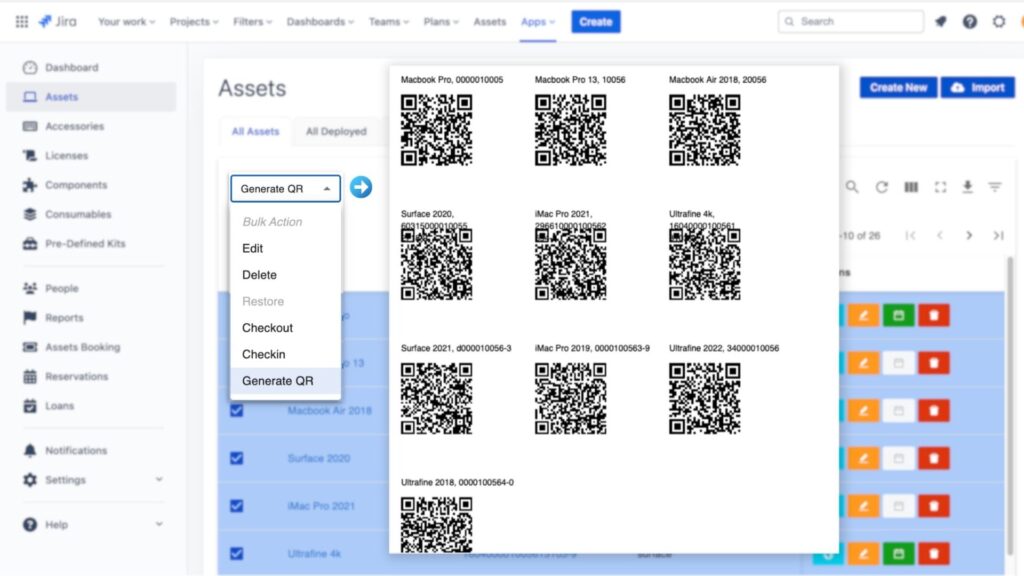The height and width of the screenshot is (576, 1024).
Task: Select Checkout from the bulk action menu
Action: click(267, 327)
